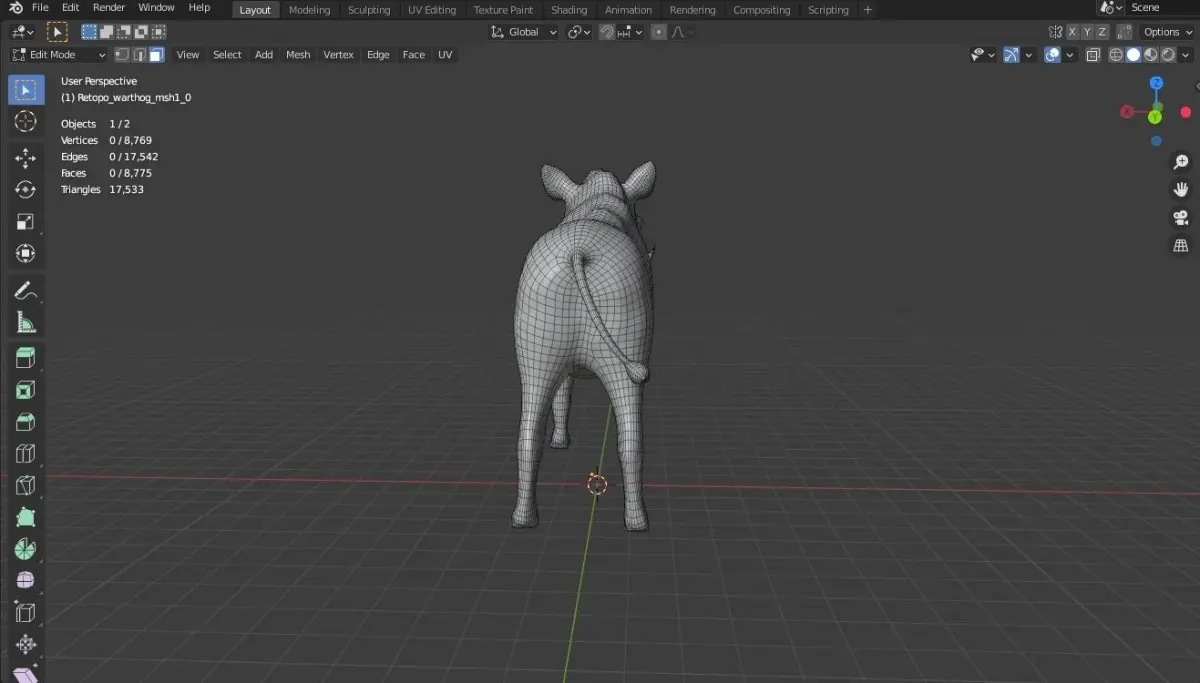Select the Rotate tool

tap(26, 190)
